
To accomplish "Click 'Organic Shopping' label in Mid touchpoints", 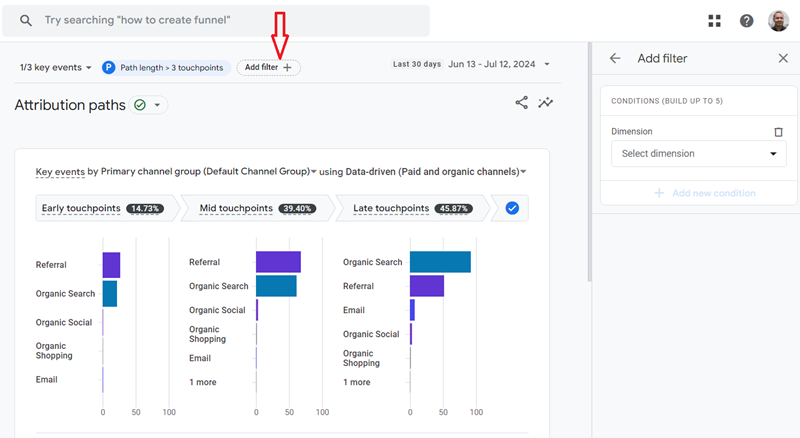I will (207, 334).
